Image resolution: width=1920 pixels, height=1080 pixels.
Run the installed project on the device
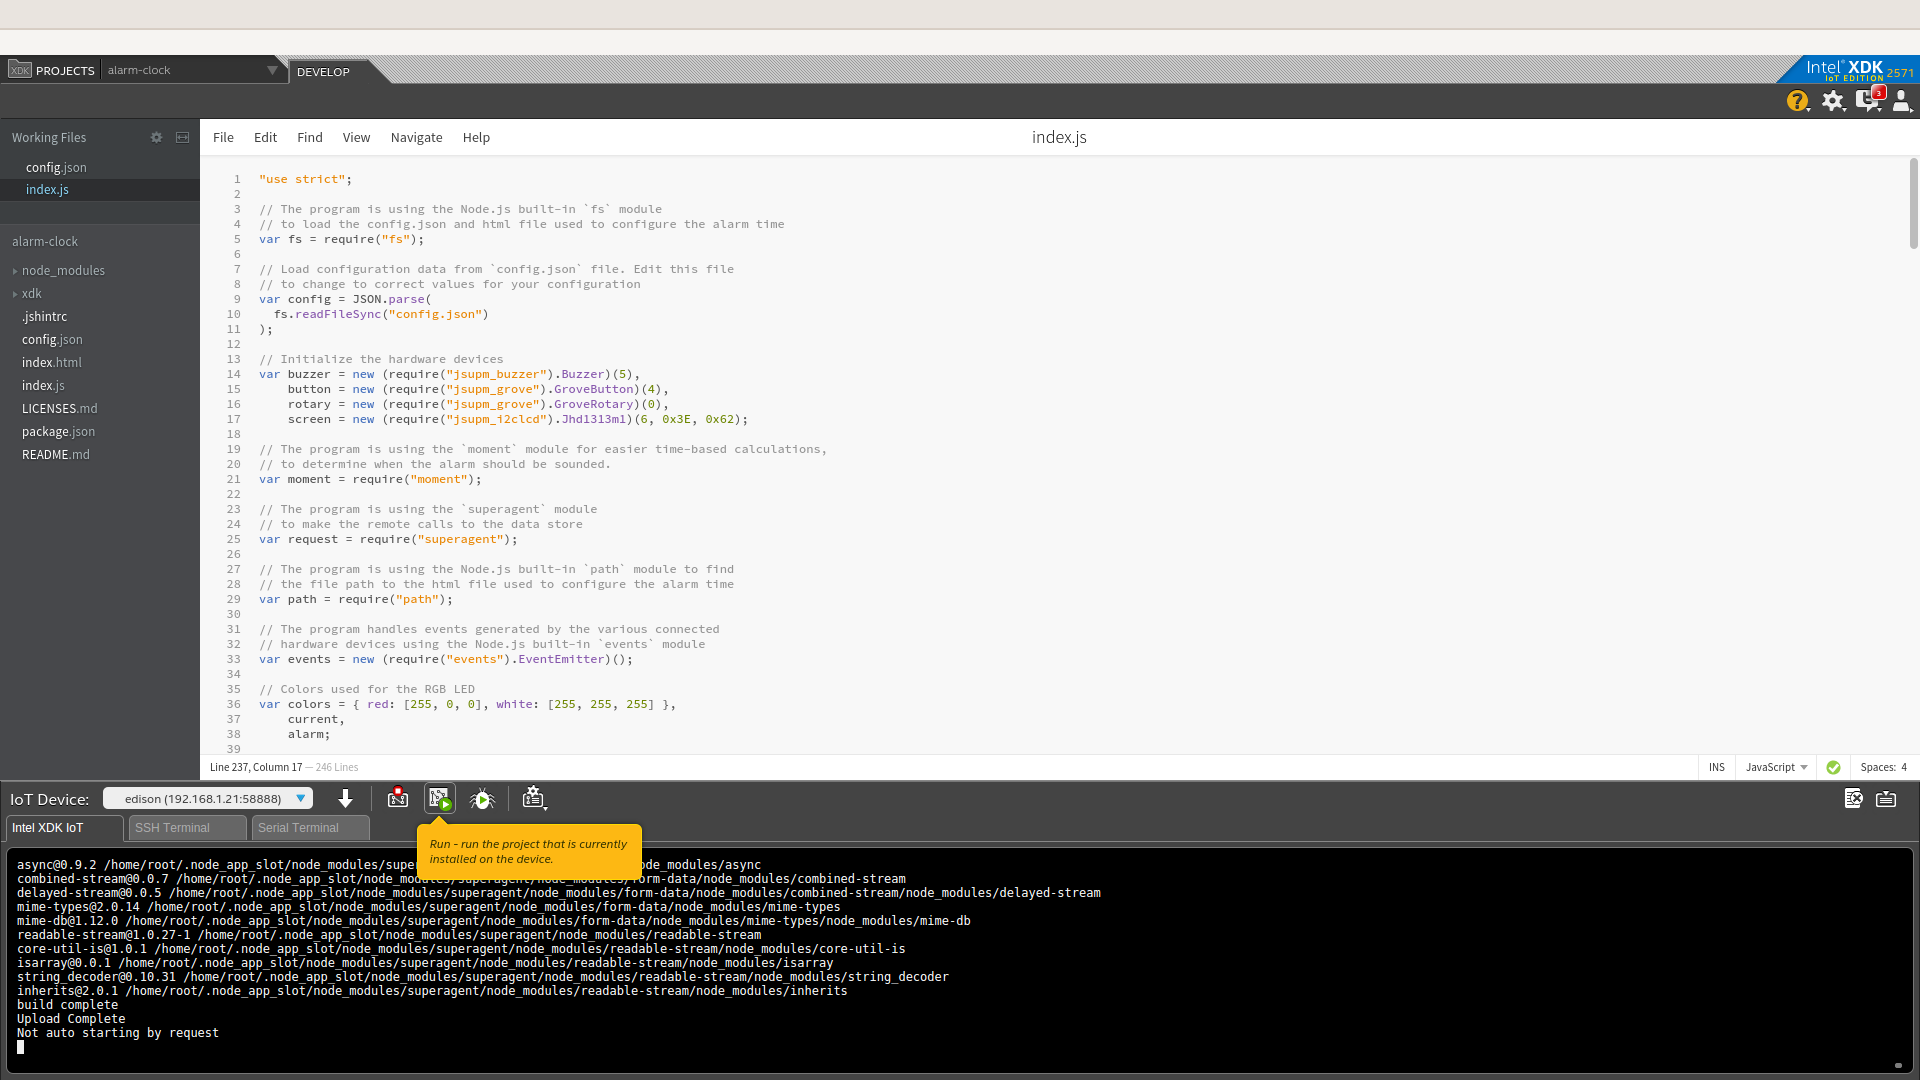440,798
